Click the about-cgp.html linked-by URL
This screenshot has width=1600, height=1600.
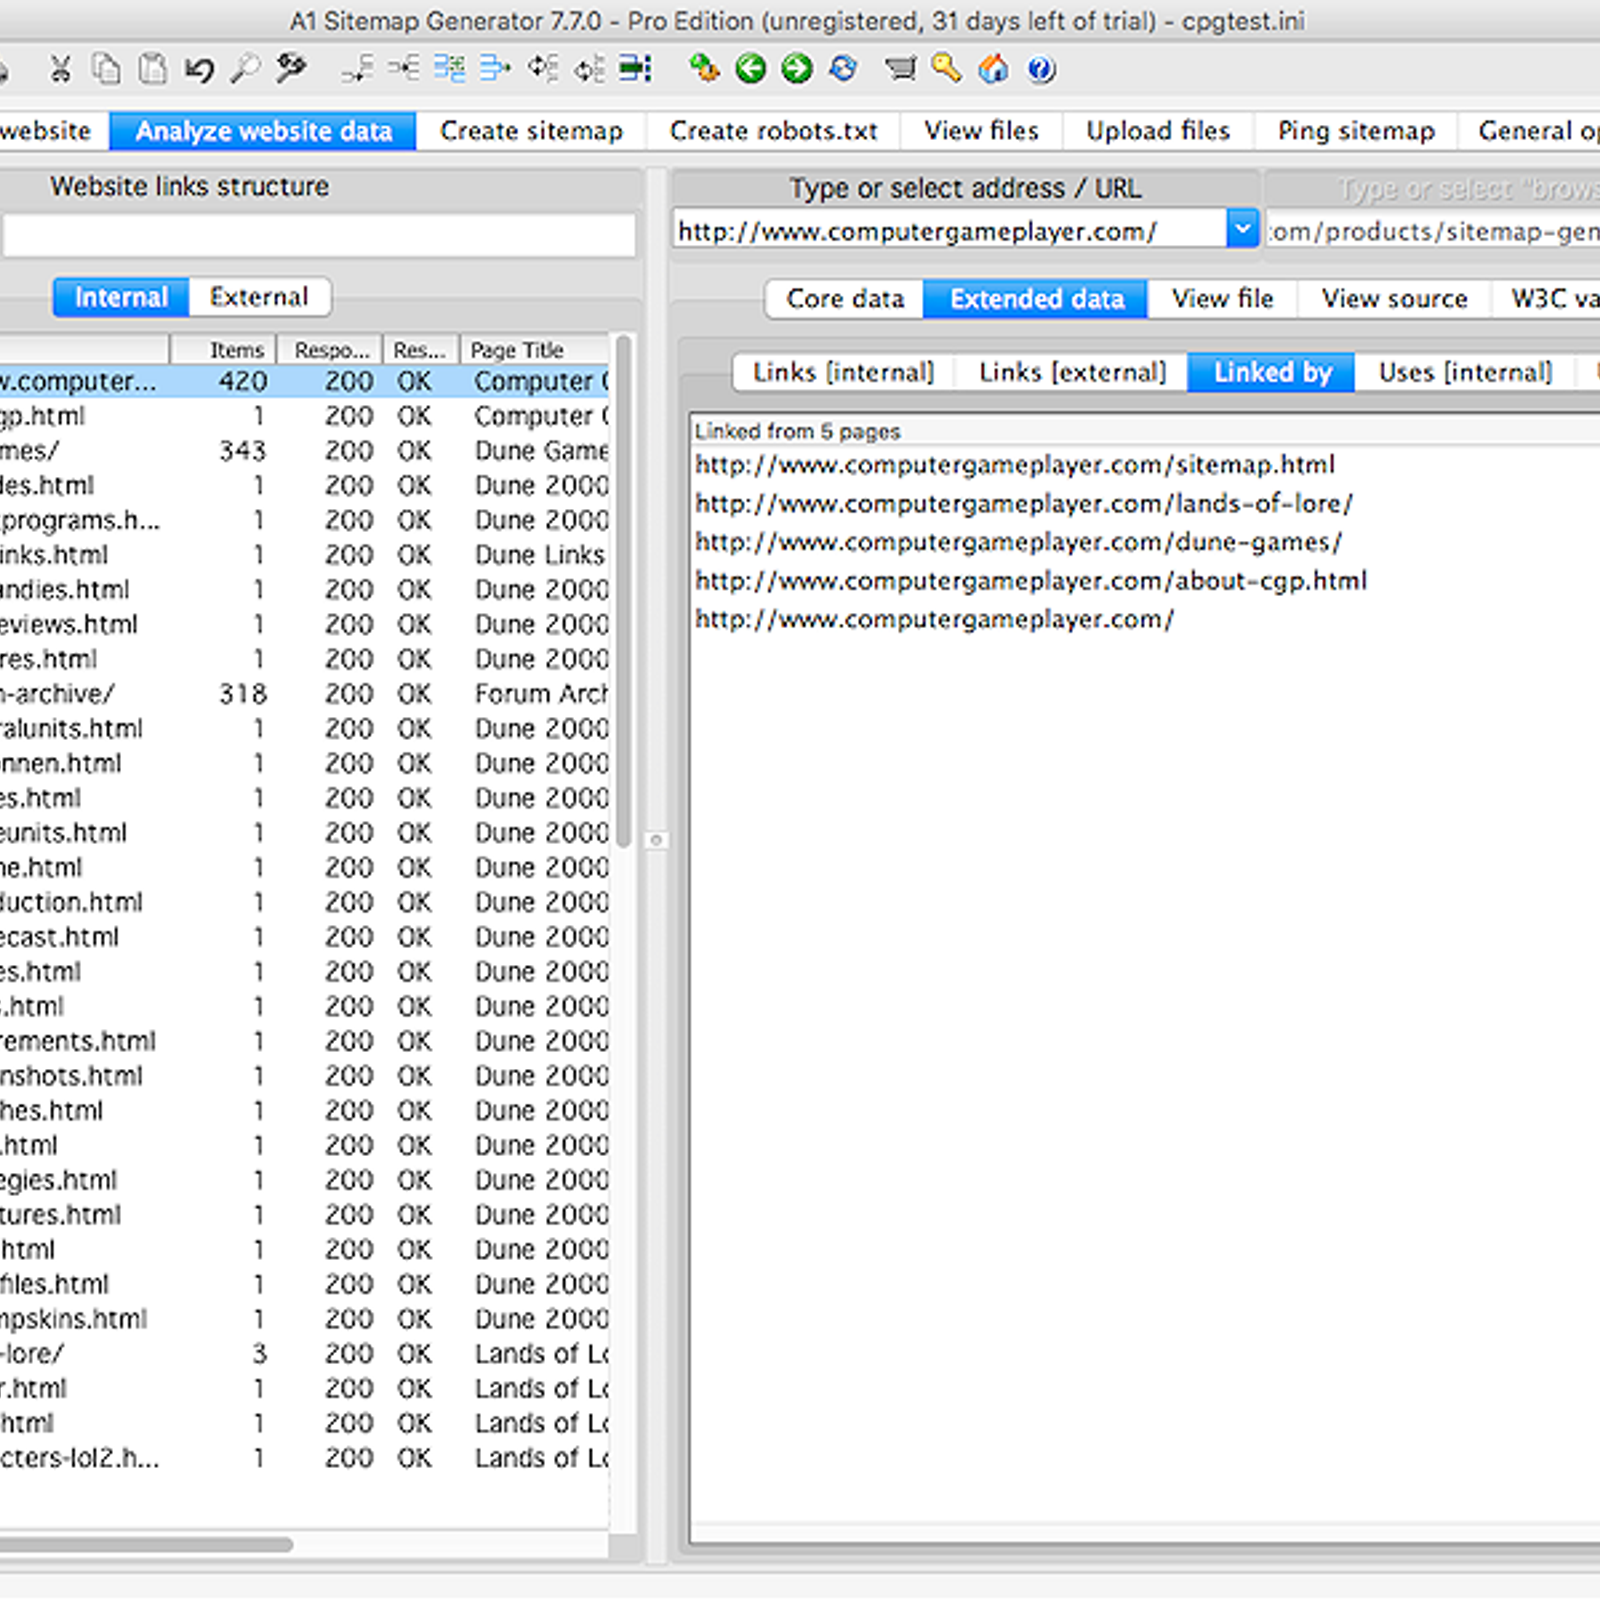[1031, 581]
